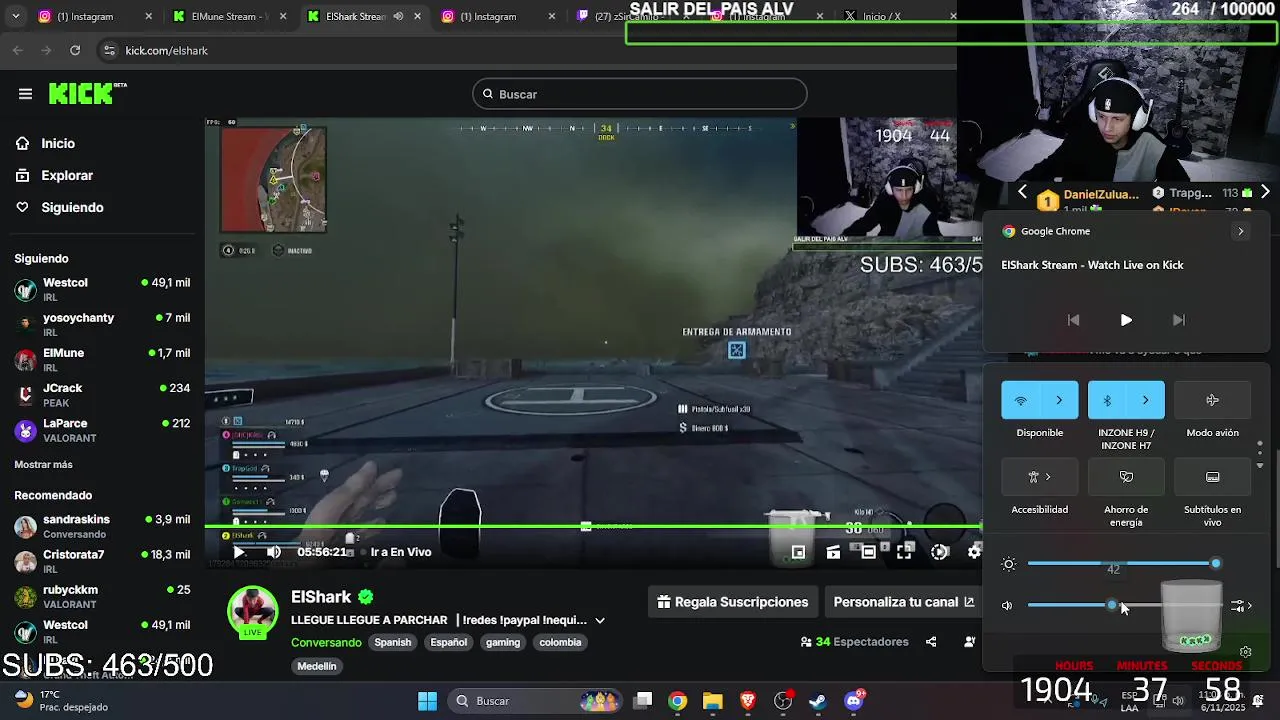
Task: Click Ir a En Vivo
Action: [401, 552]
